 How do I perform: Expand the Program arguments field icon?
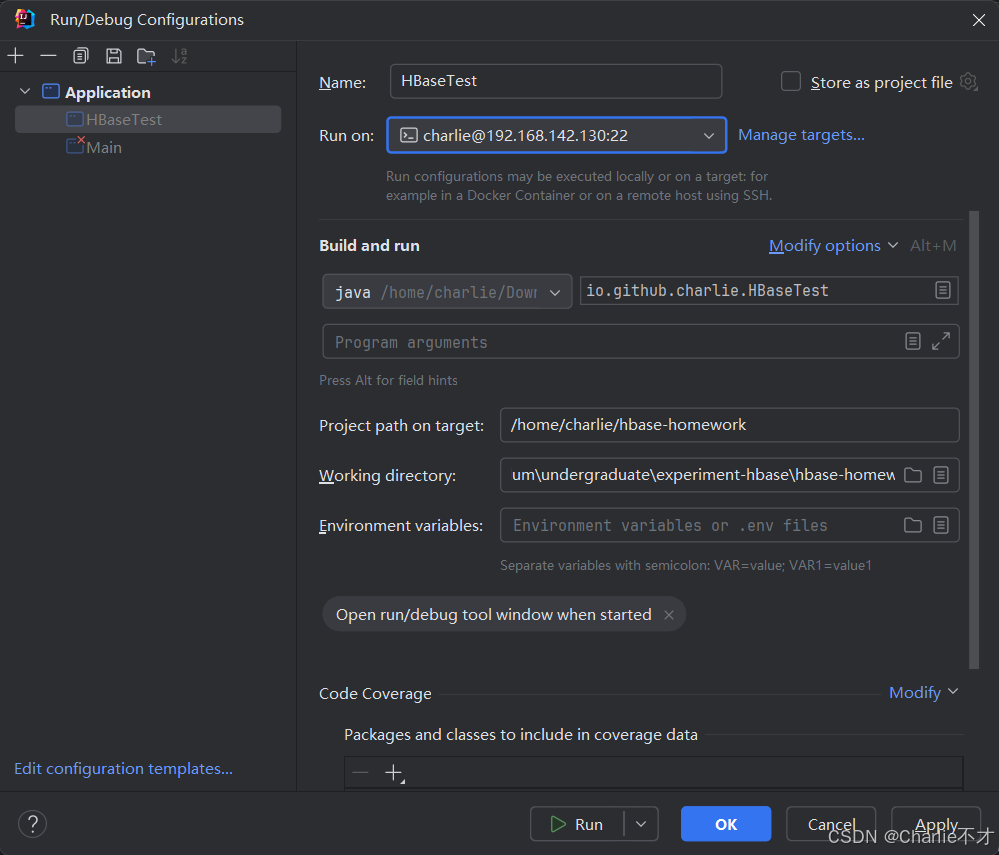pos(941,341)
